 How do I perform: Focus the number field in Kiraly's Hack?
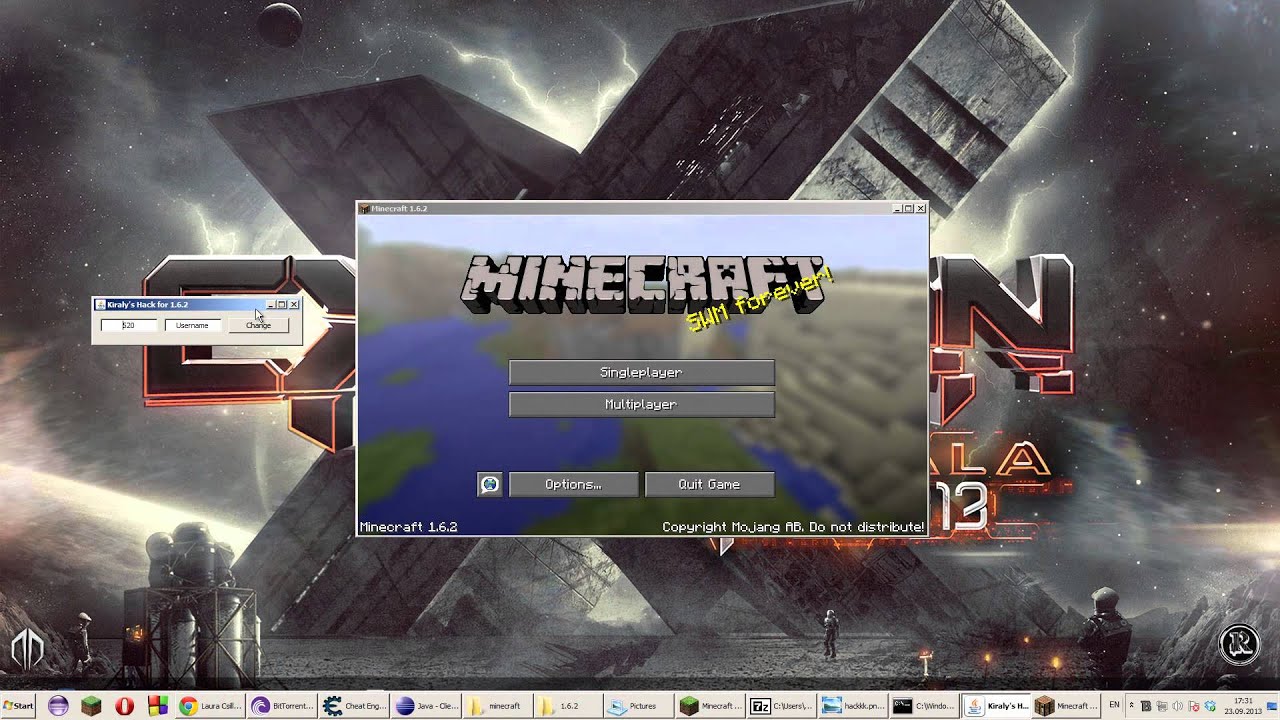coord(128,325)
